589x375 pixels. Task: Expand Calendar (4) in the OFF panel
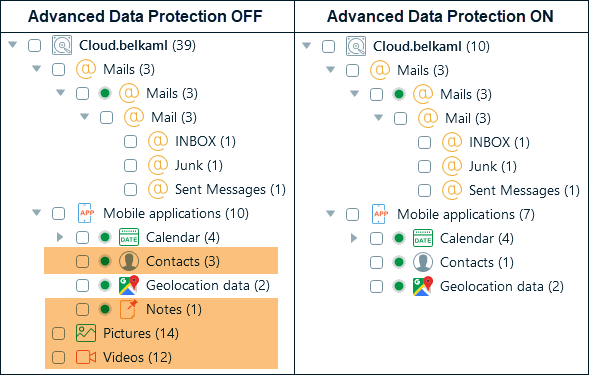[60, 237]
